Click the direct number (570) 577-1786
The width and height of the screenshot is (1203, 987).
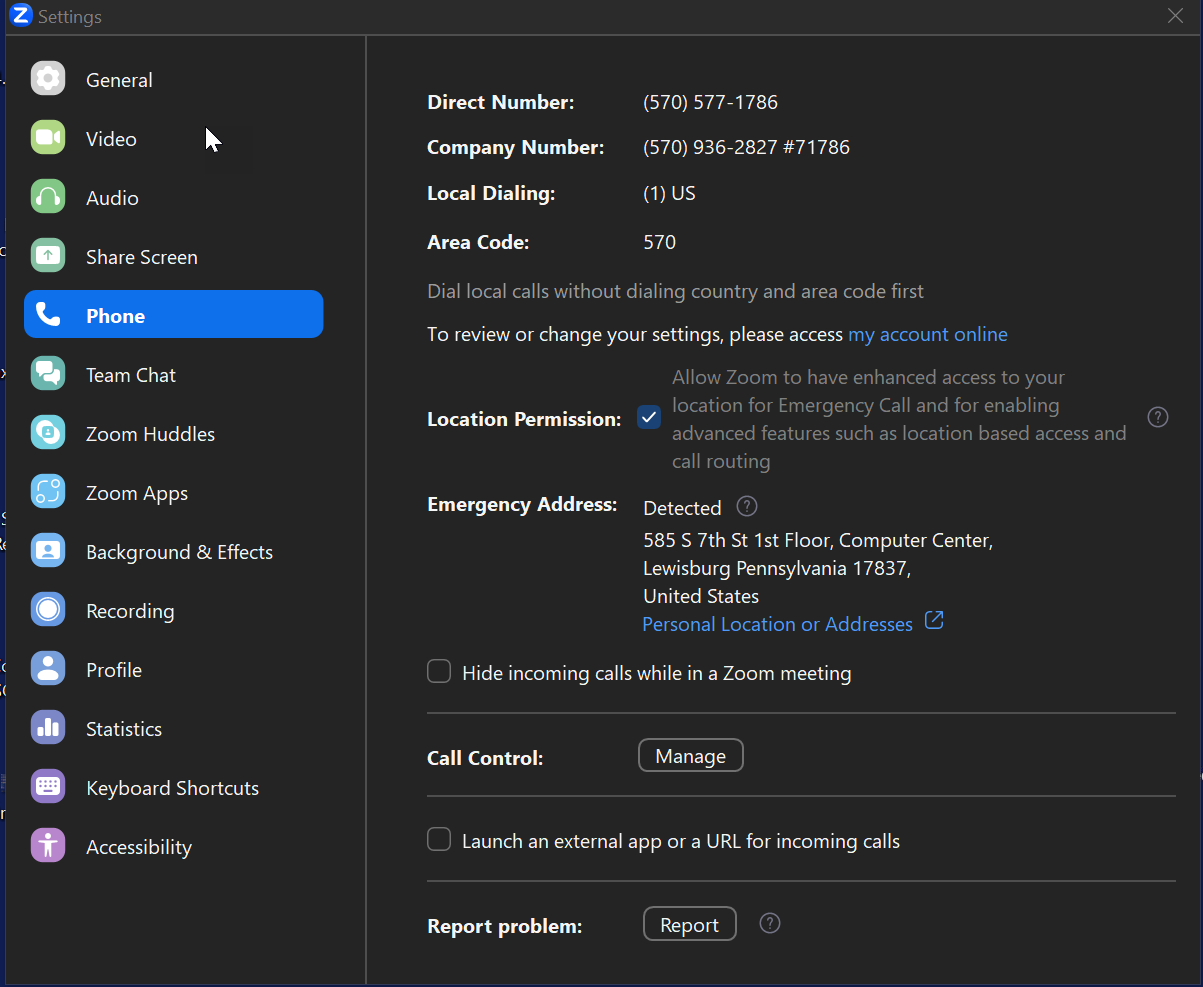710,102
